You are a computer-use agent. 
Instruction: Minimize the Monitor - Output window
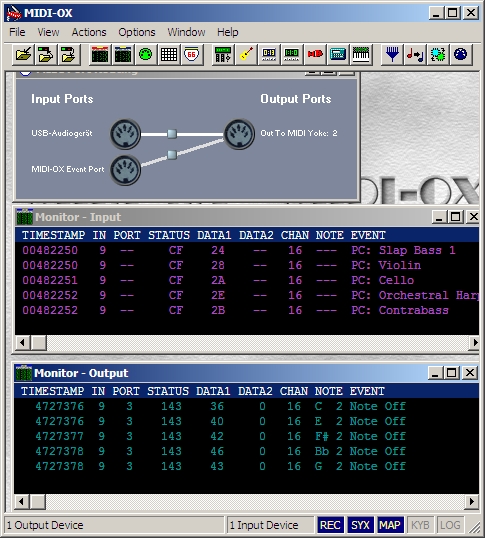coord(436,373)
